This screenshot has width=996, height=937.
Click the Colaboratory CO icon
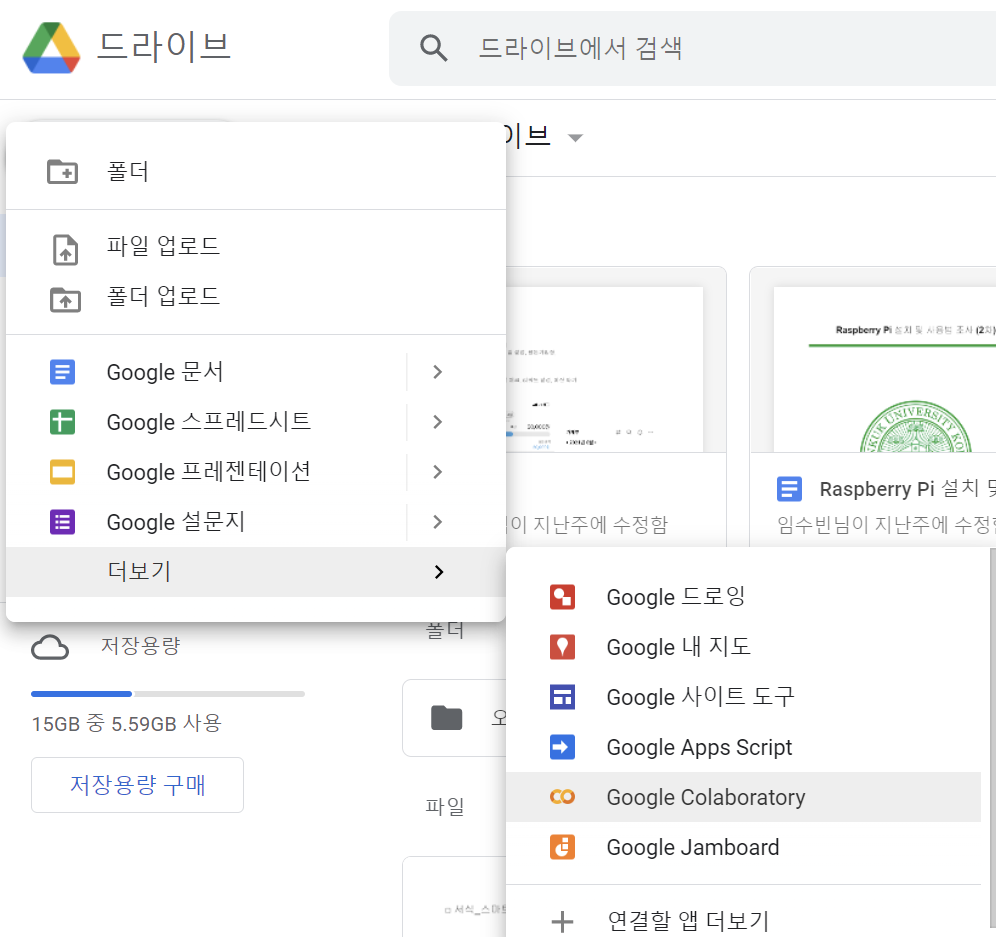pos(562,797)
